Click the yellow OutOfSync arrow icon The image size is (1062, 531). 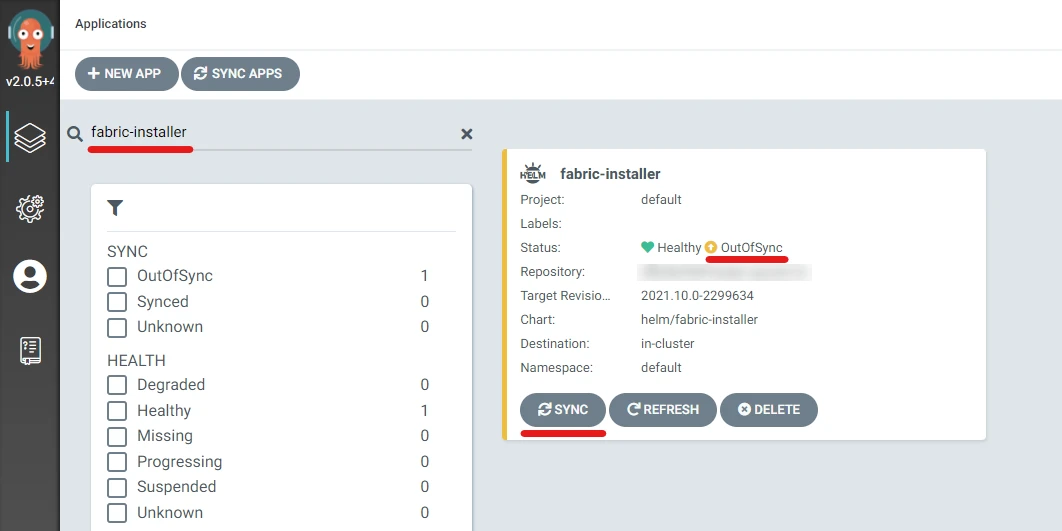coord(710,247)
